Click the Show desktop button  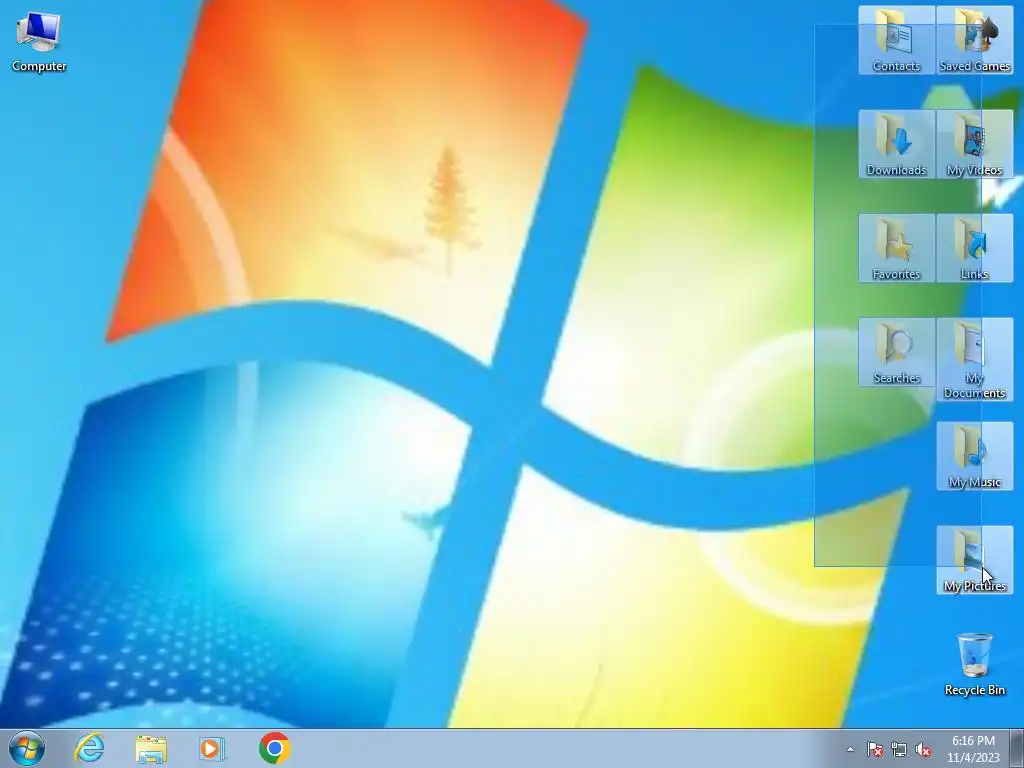pos(1017,748)
